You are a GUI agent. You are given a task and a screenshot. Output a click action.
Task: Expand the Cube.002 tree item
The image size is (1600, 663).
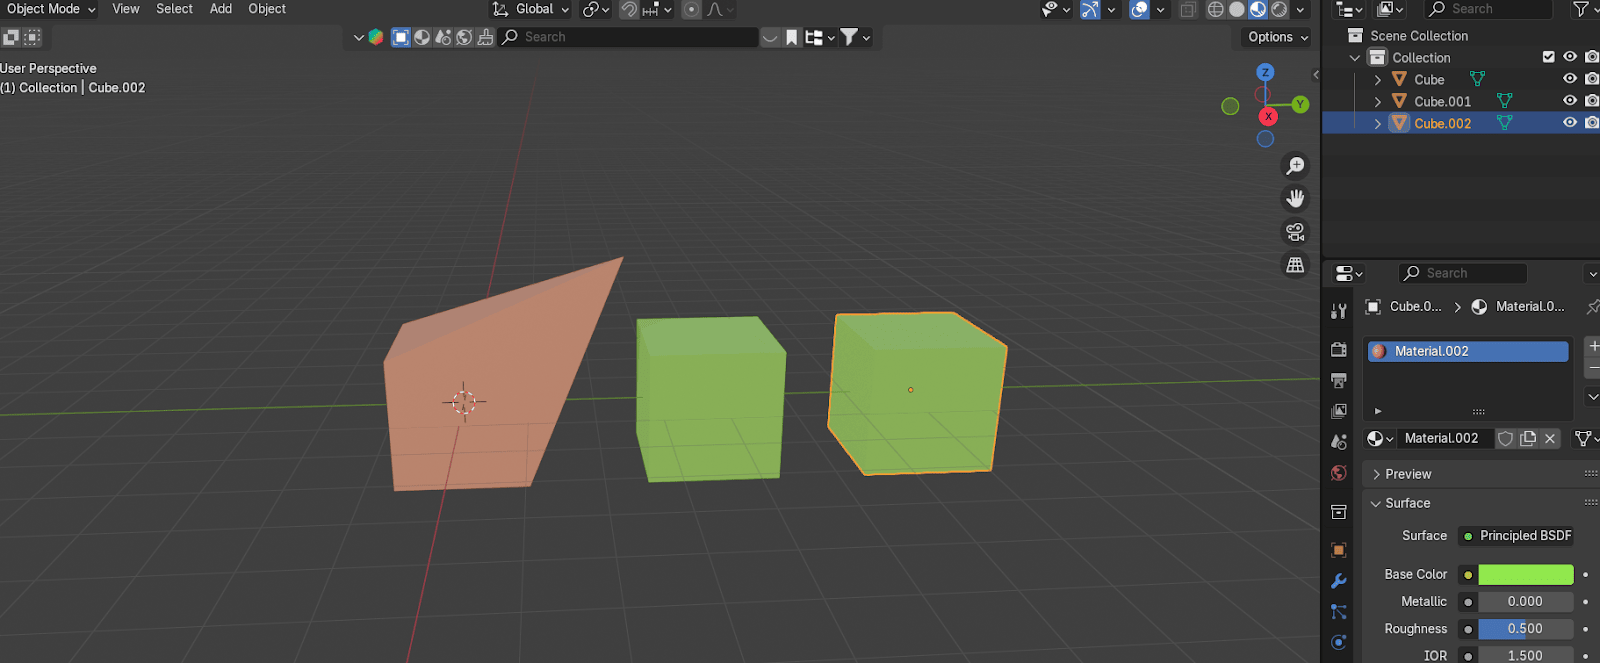[x=1378, y=124]
